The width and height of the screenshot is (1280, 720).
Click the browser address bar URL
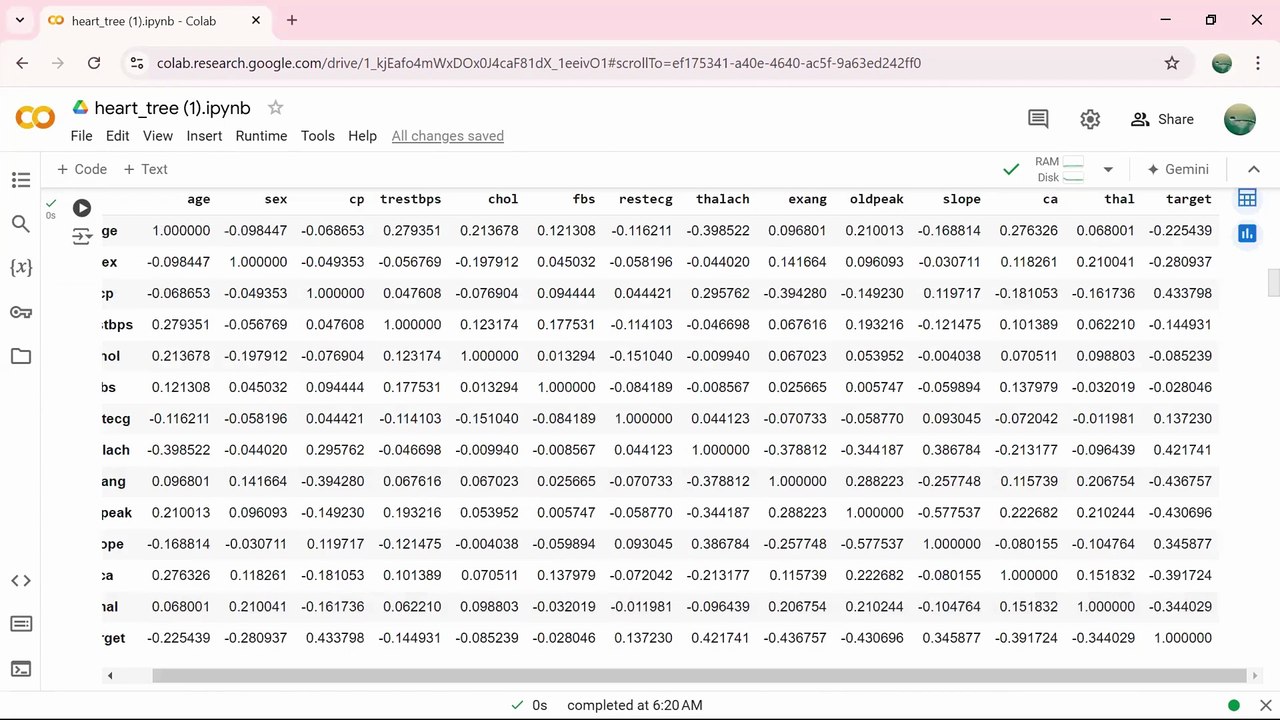pyautogui.click(x=539, y=63)
